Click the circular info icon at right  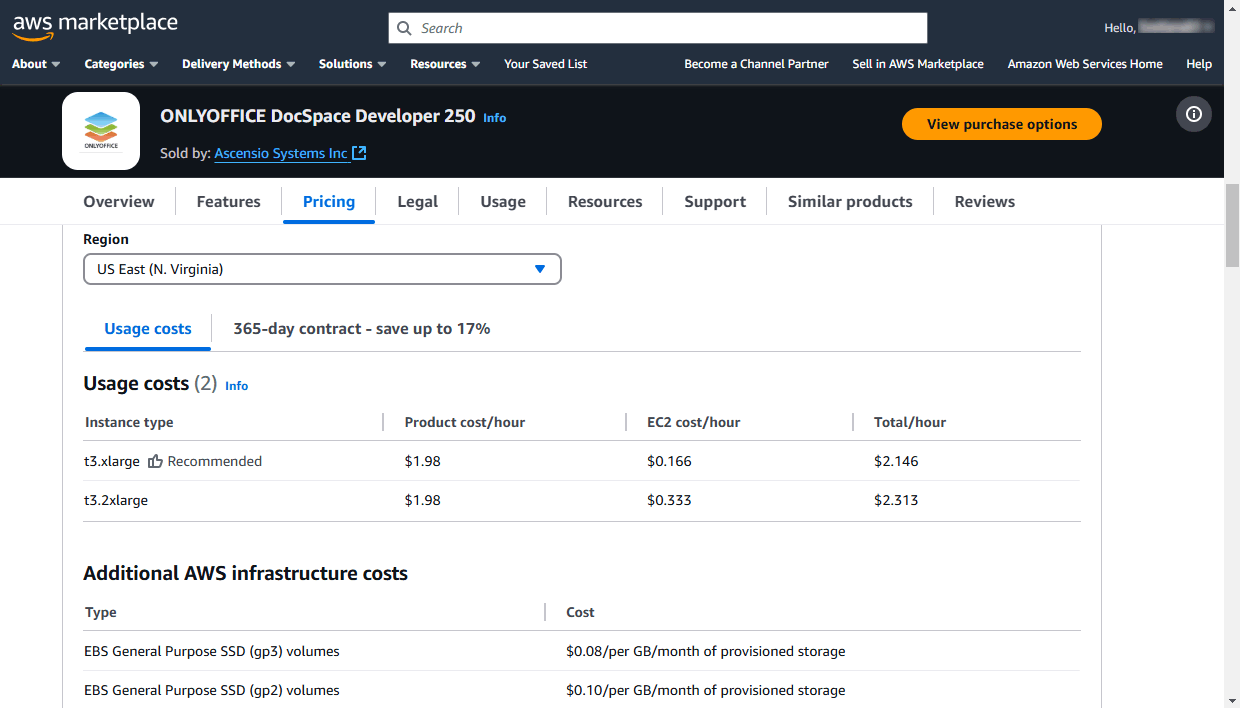tap(1193, 114)
